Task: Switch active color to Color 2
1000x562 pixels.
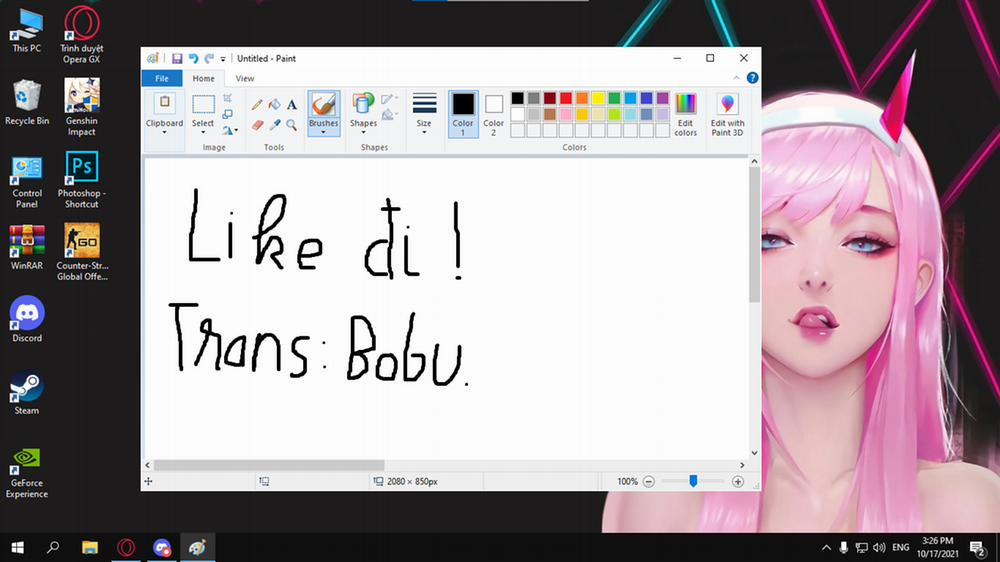Action: click(x=494, y=114)
